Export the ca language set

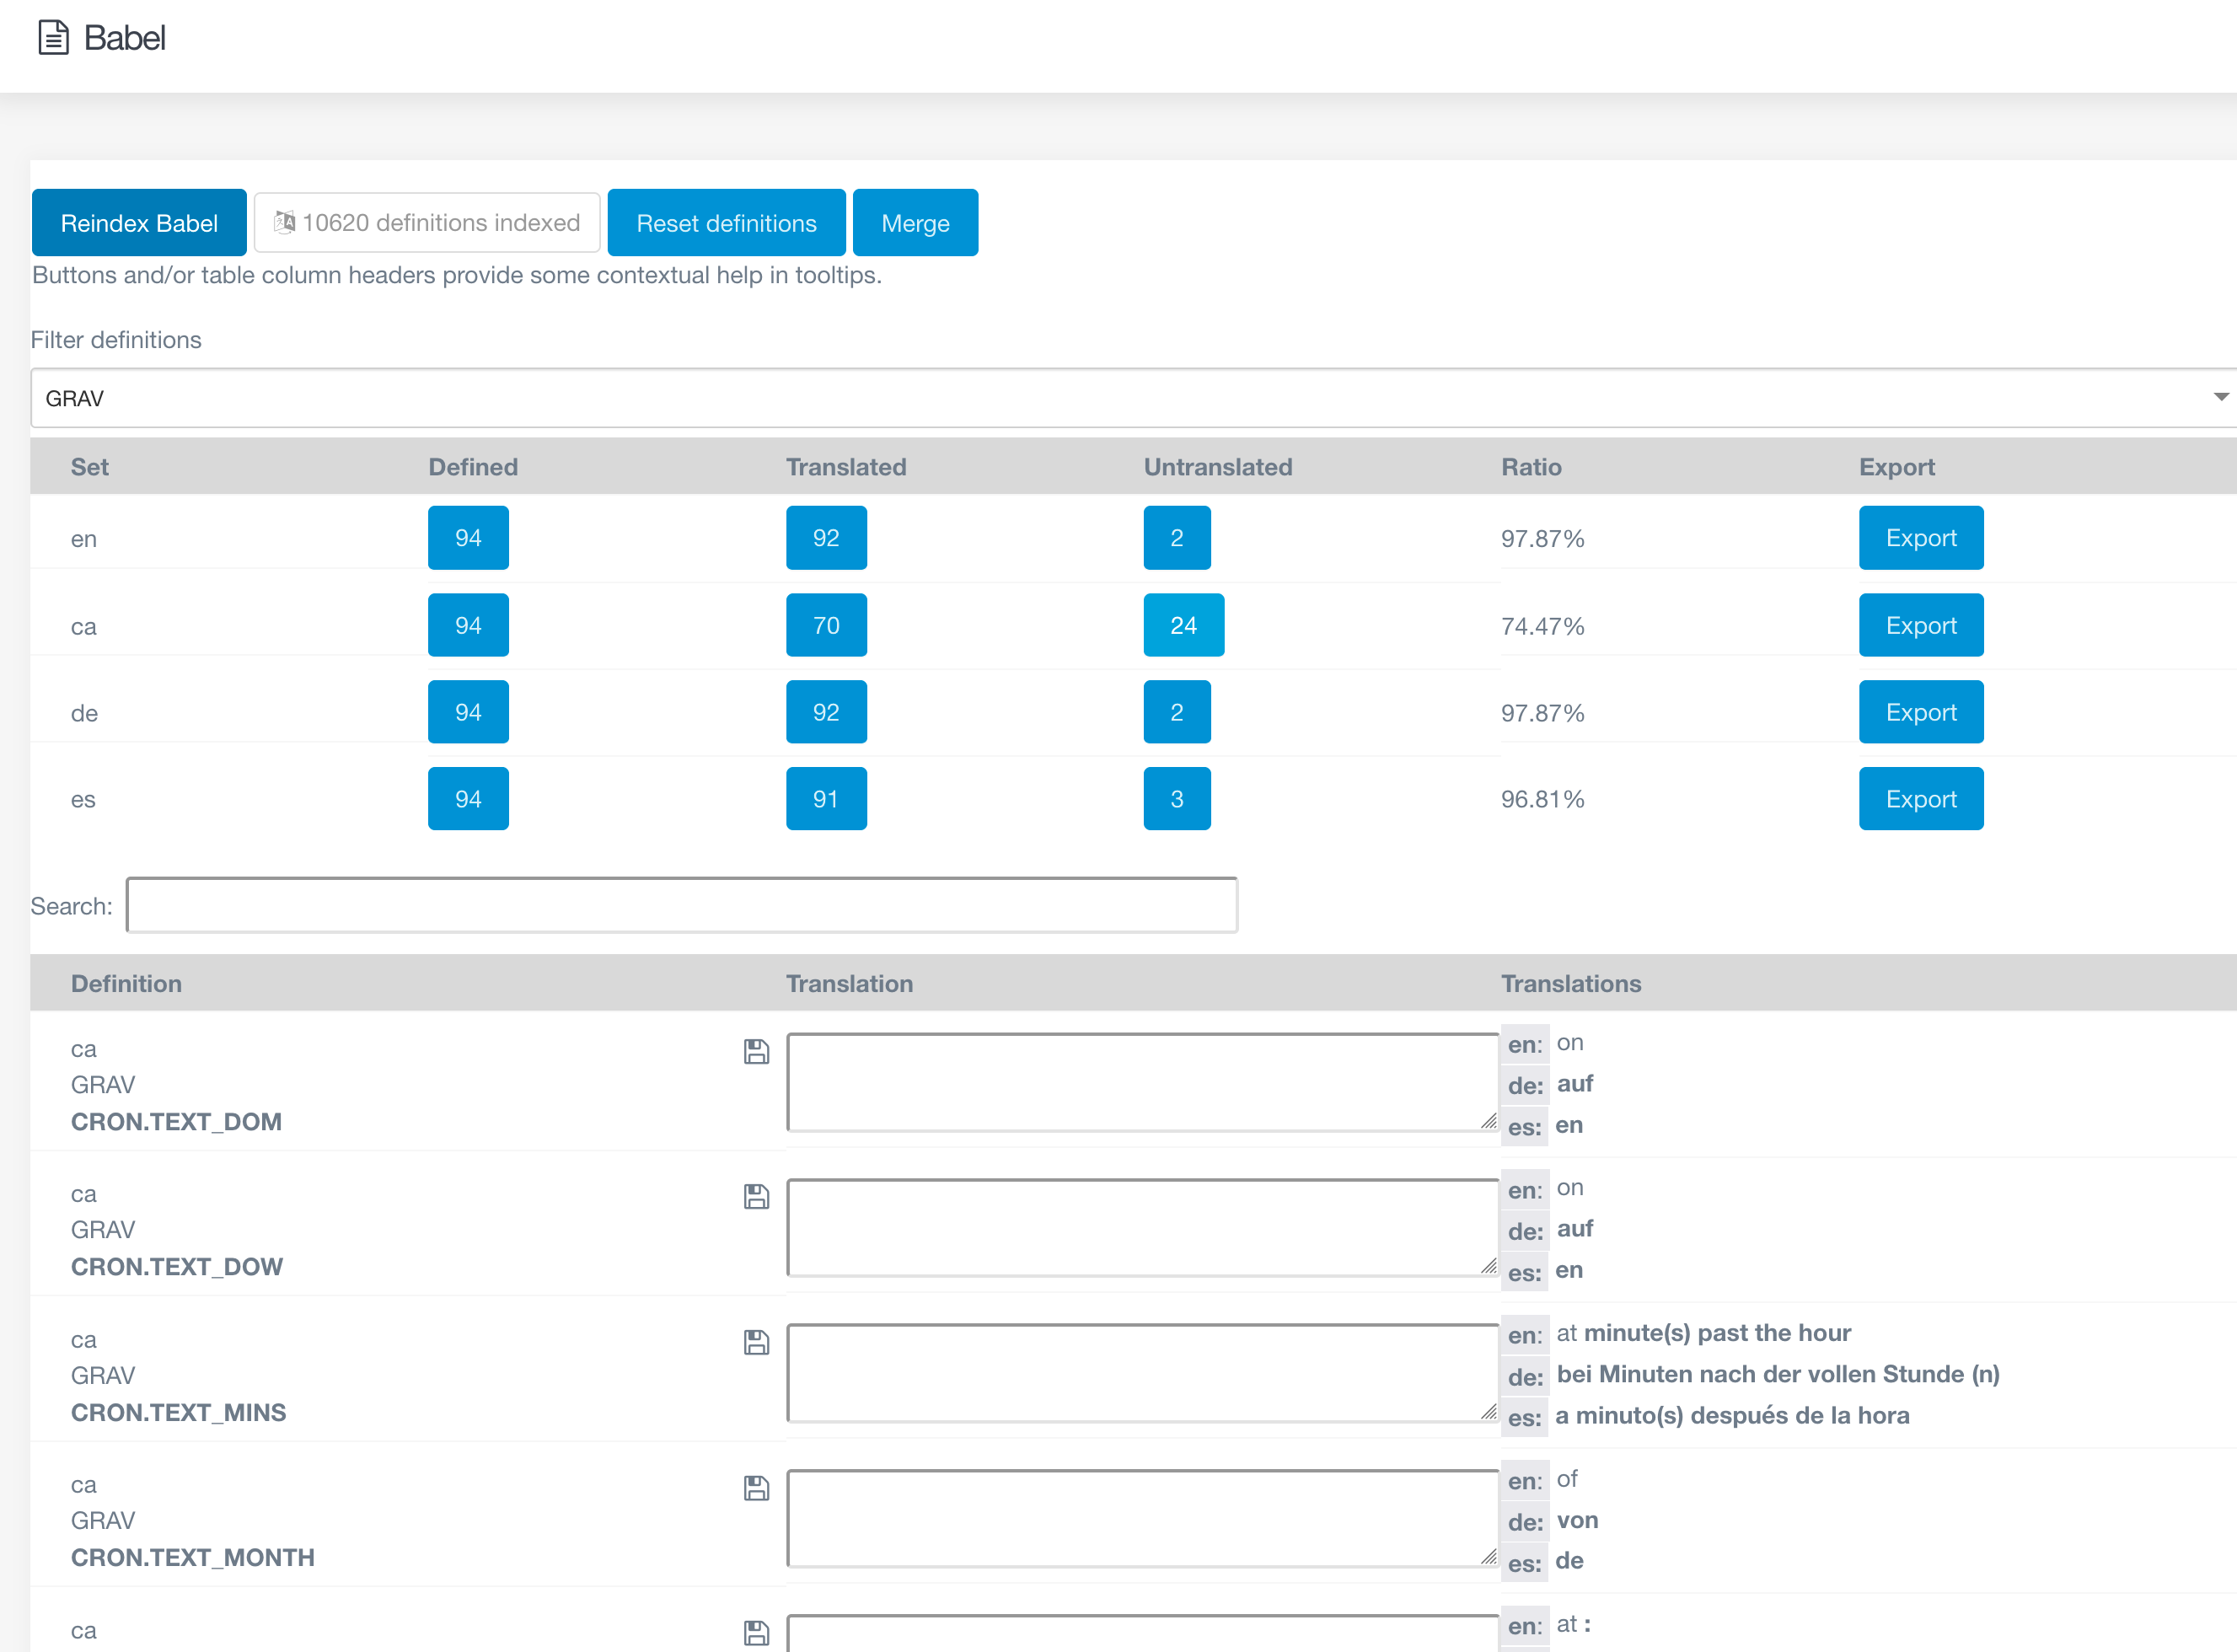1921,625
